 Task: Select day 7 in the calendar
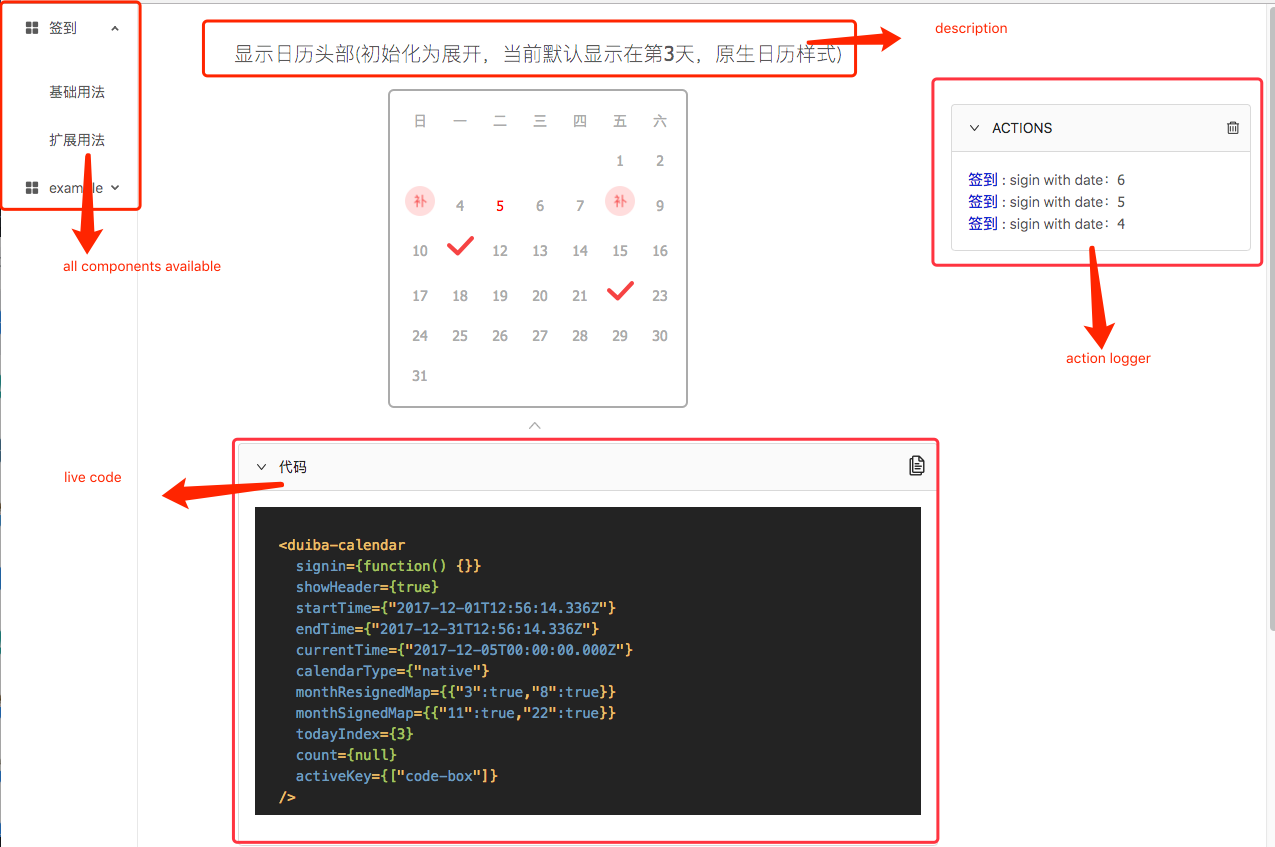[x=580, y=206]
